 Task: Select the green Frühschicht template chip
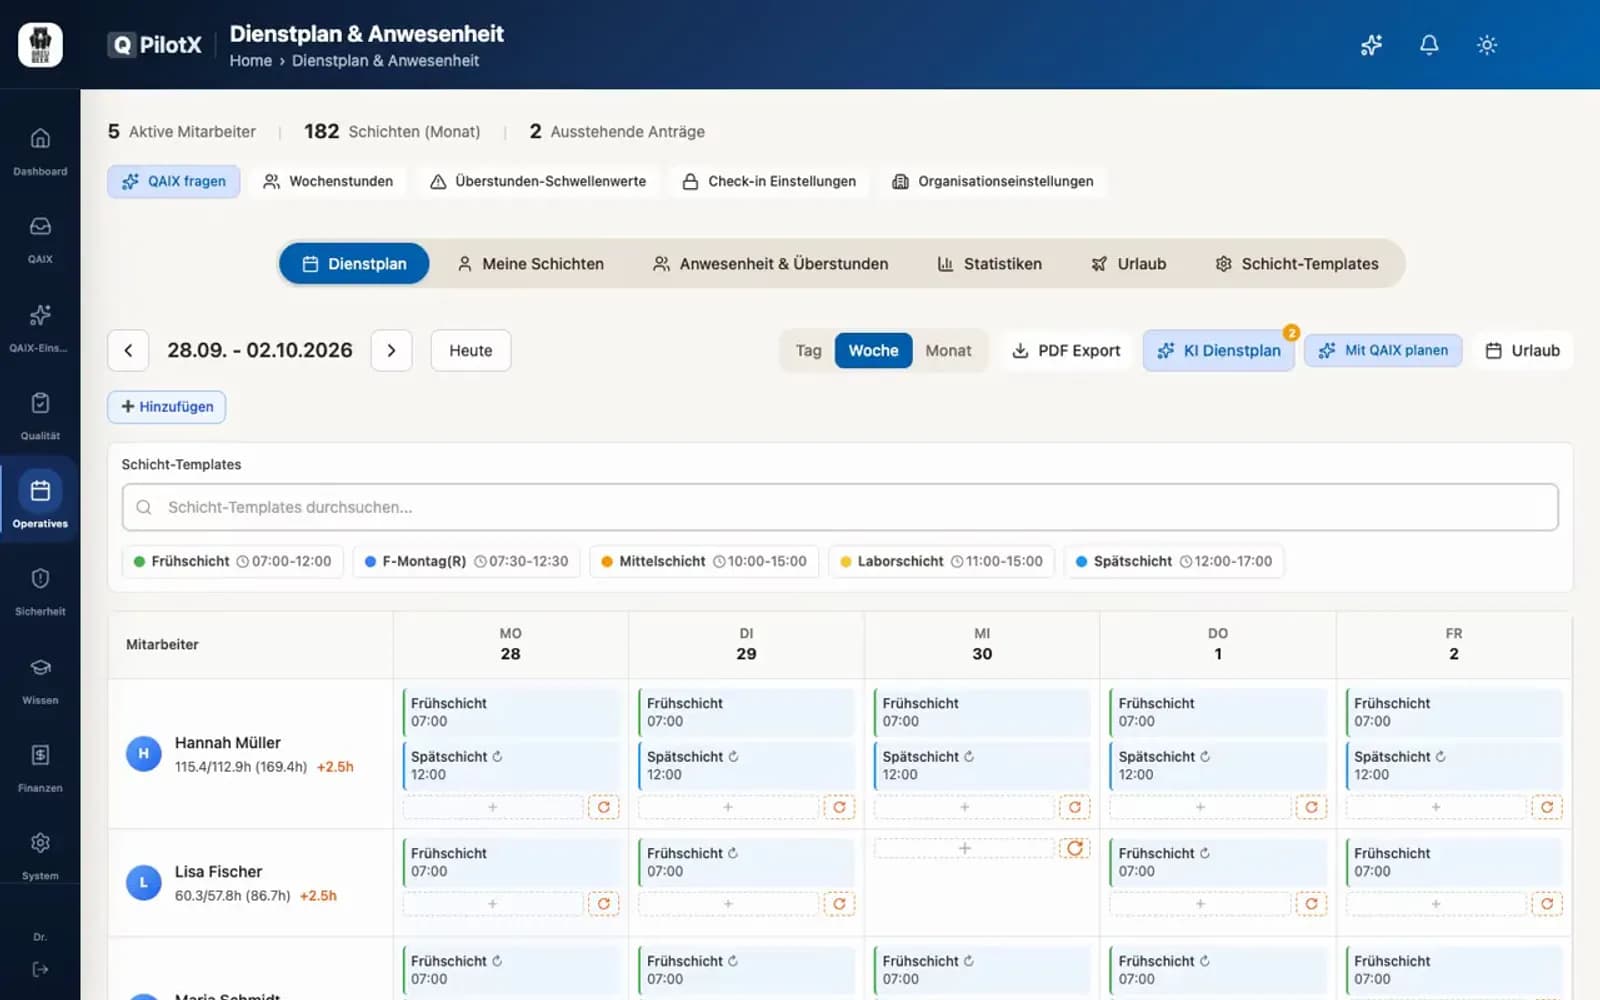[233, 561]
